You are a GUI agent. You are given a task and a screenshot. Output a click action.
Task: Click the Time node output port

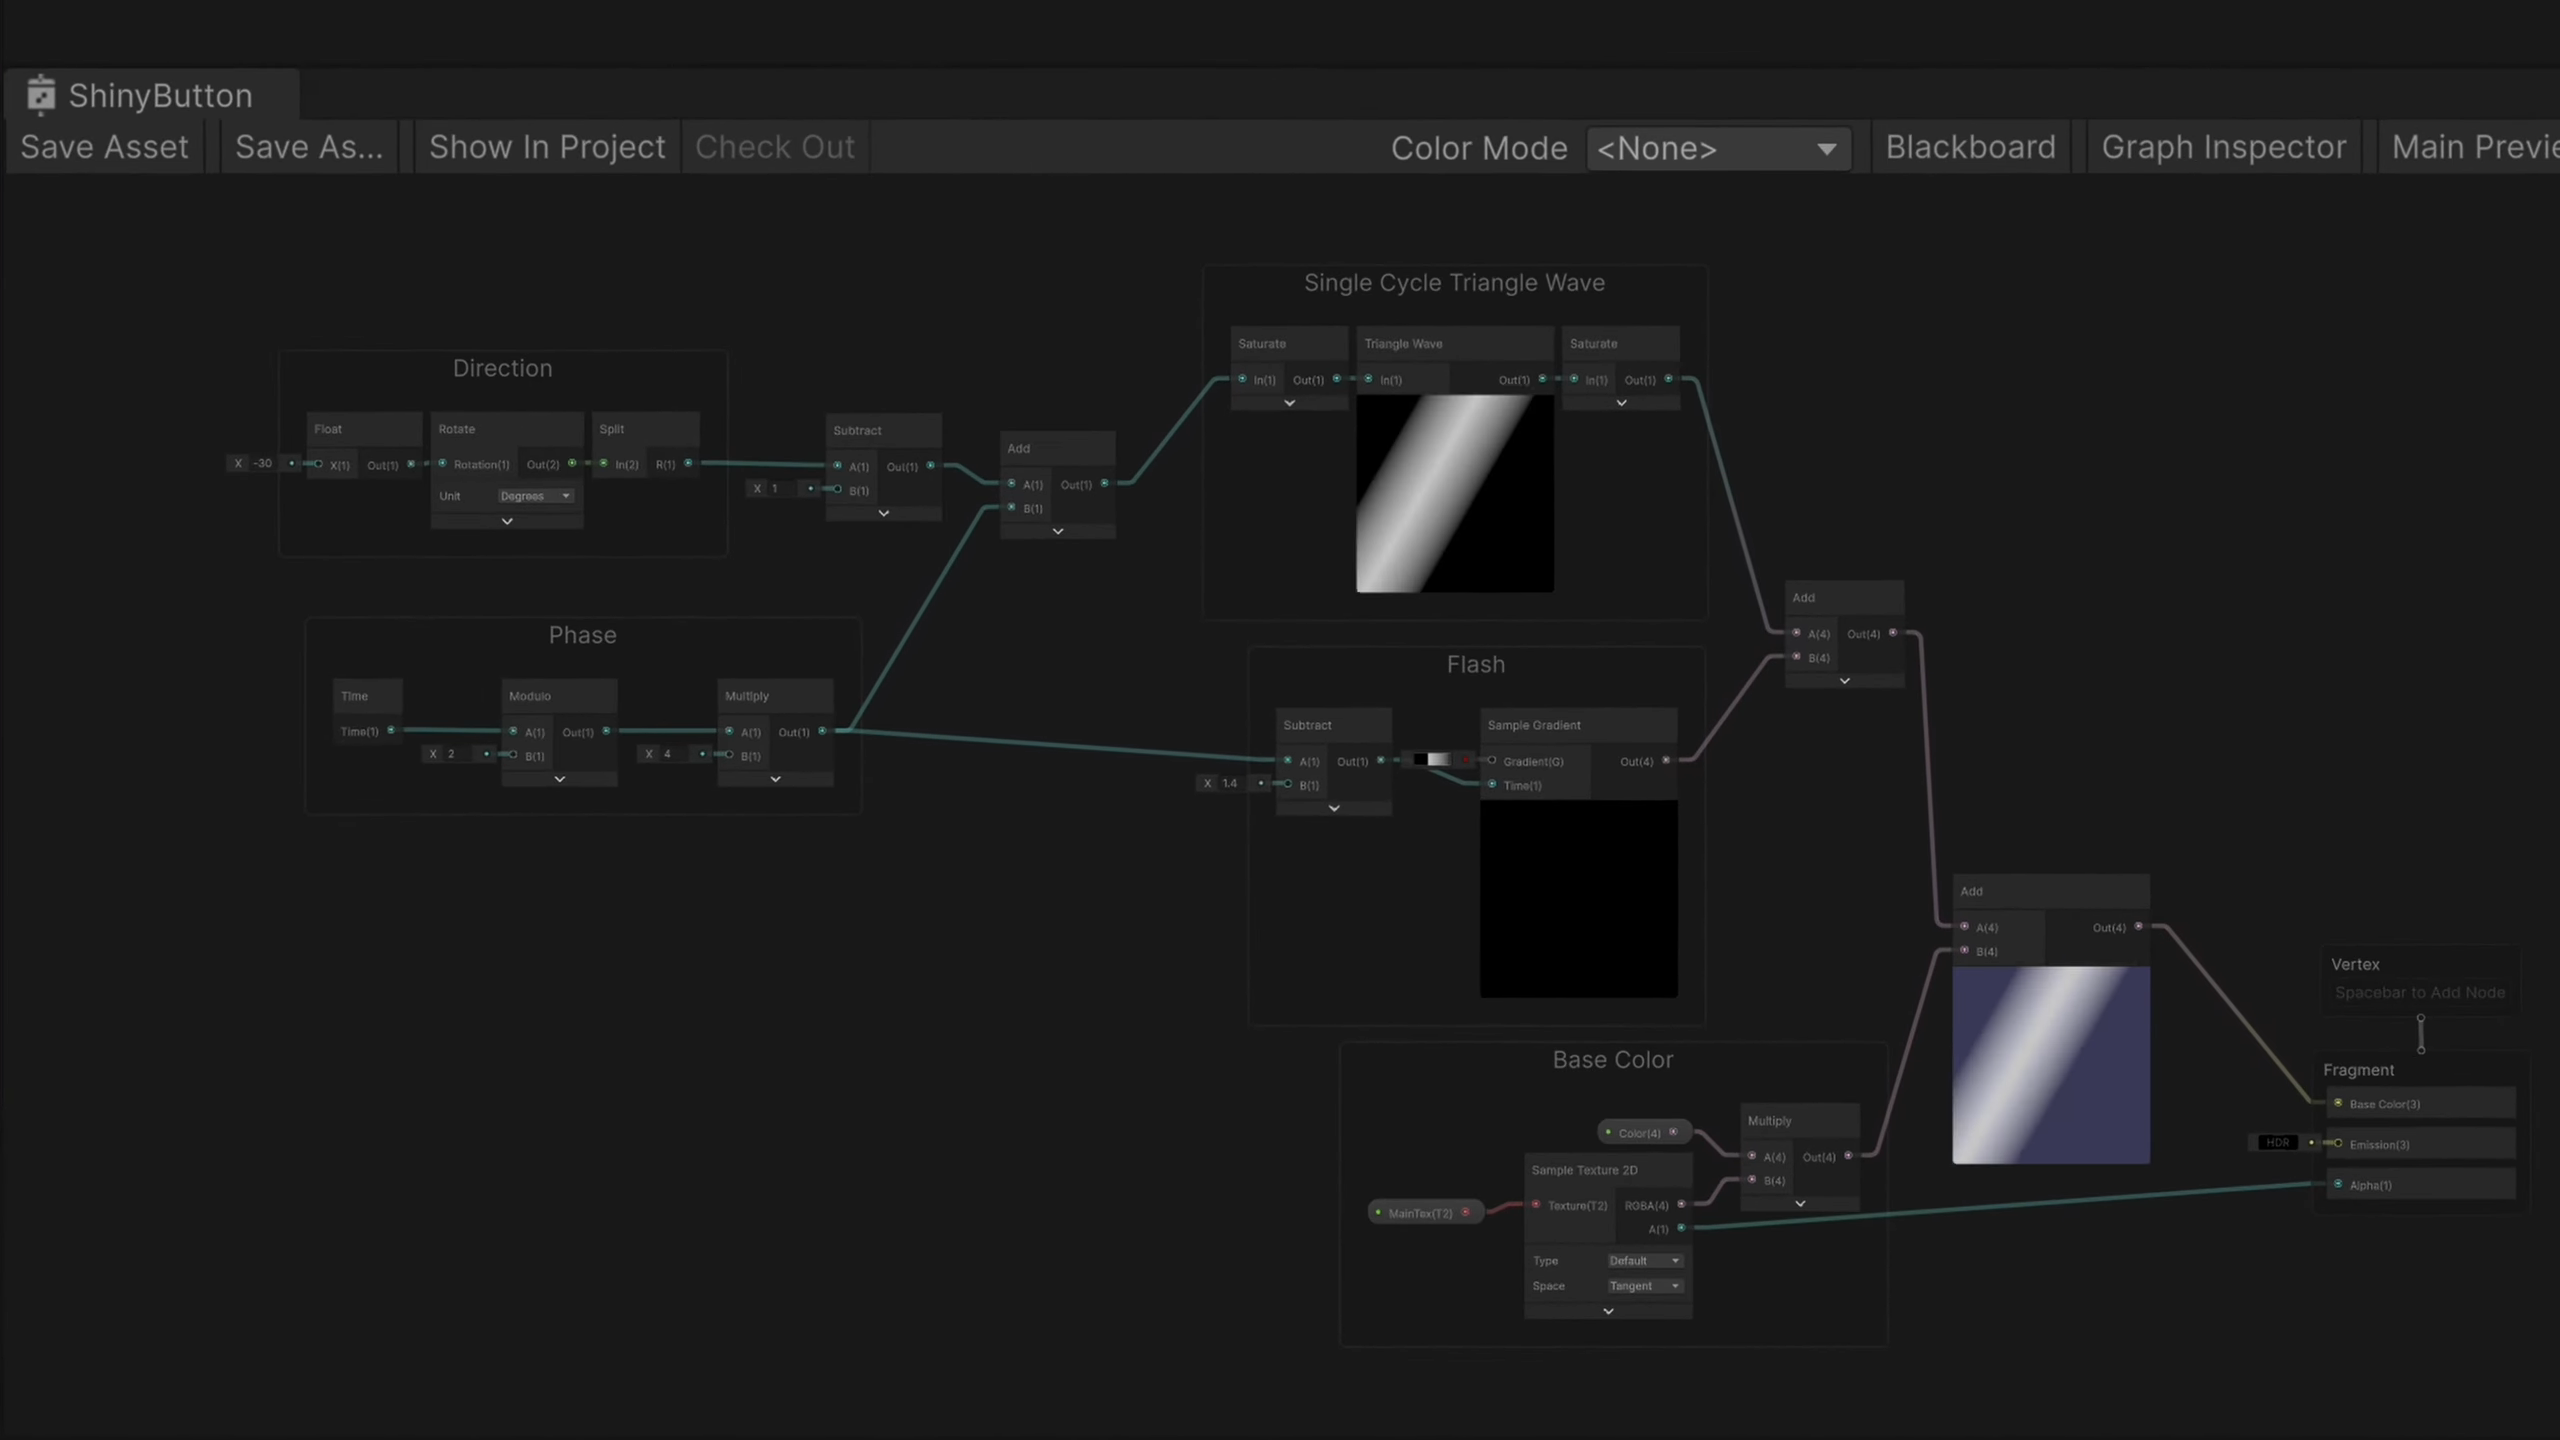pos(391,731)
